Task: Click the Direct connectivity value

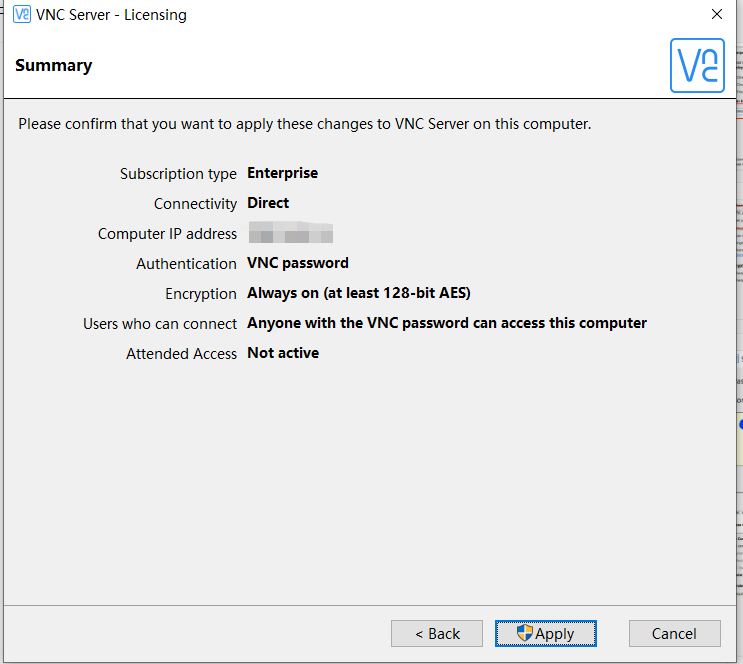Action: (268, 203)
